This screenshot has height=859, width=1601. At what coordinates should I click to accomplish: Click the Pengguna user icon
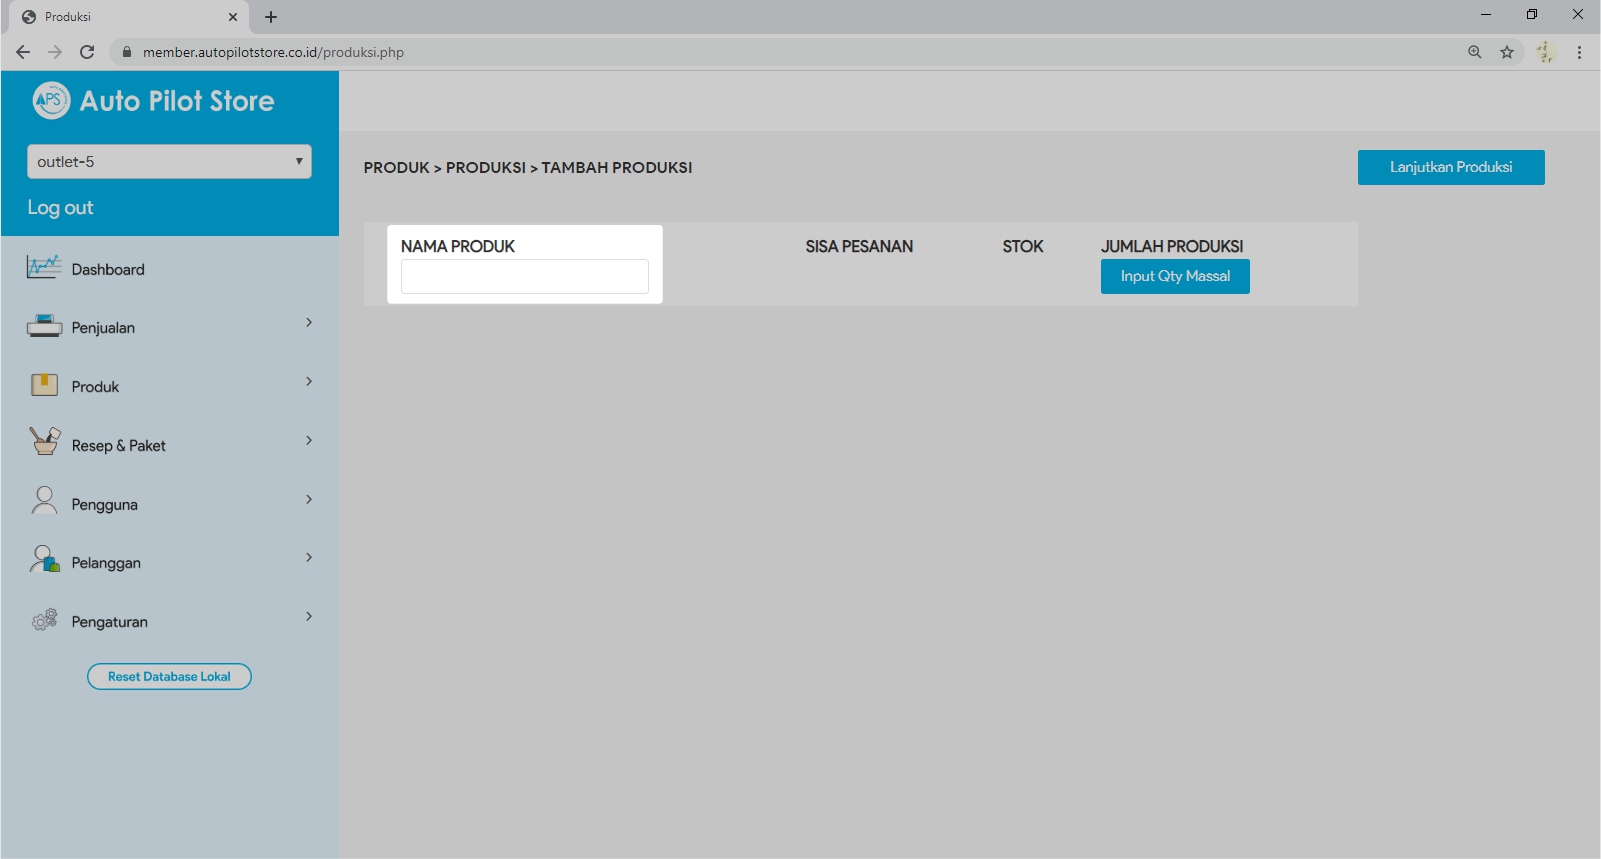pyautogui.click(x=44, y=500)
